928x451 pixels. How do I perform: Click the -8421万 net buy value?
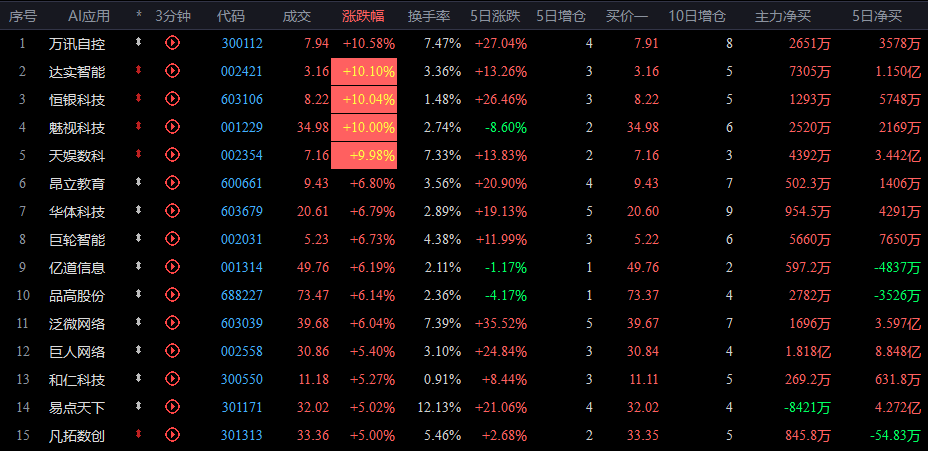click(x=807, y=408)
